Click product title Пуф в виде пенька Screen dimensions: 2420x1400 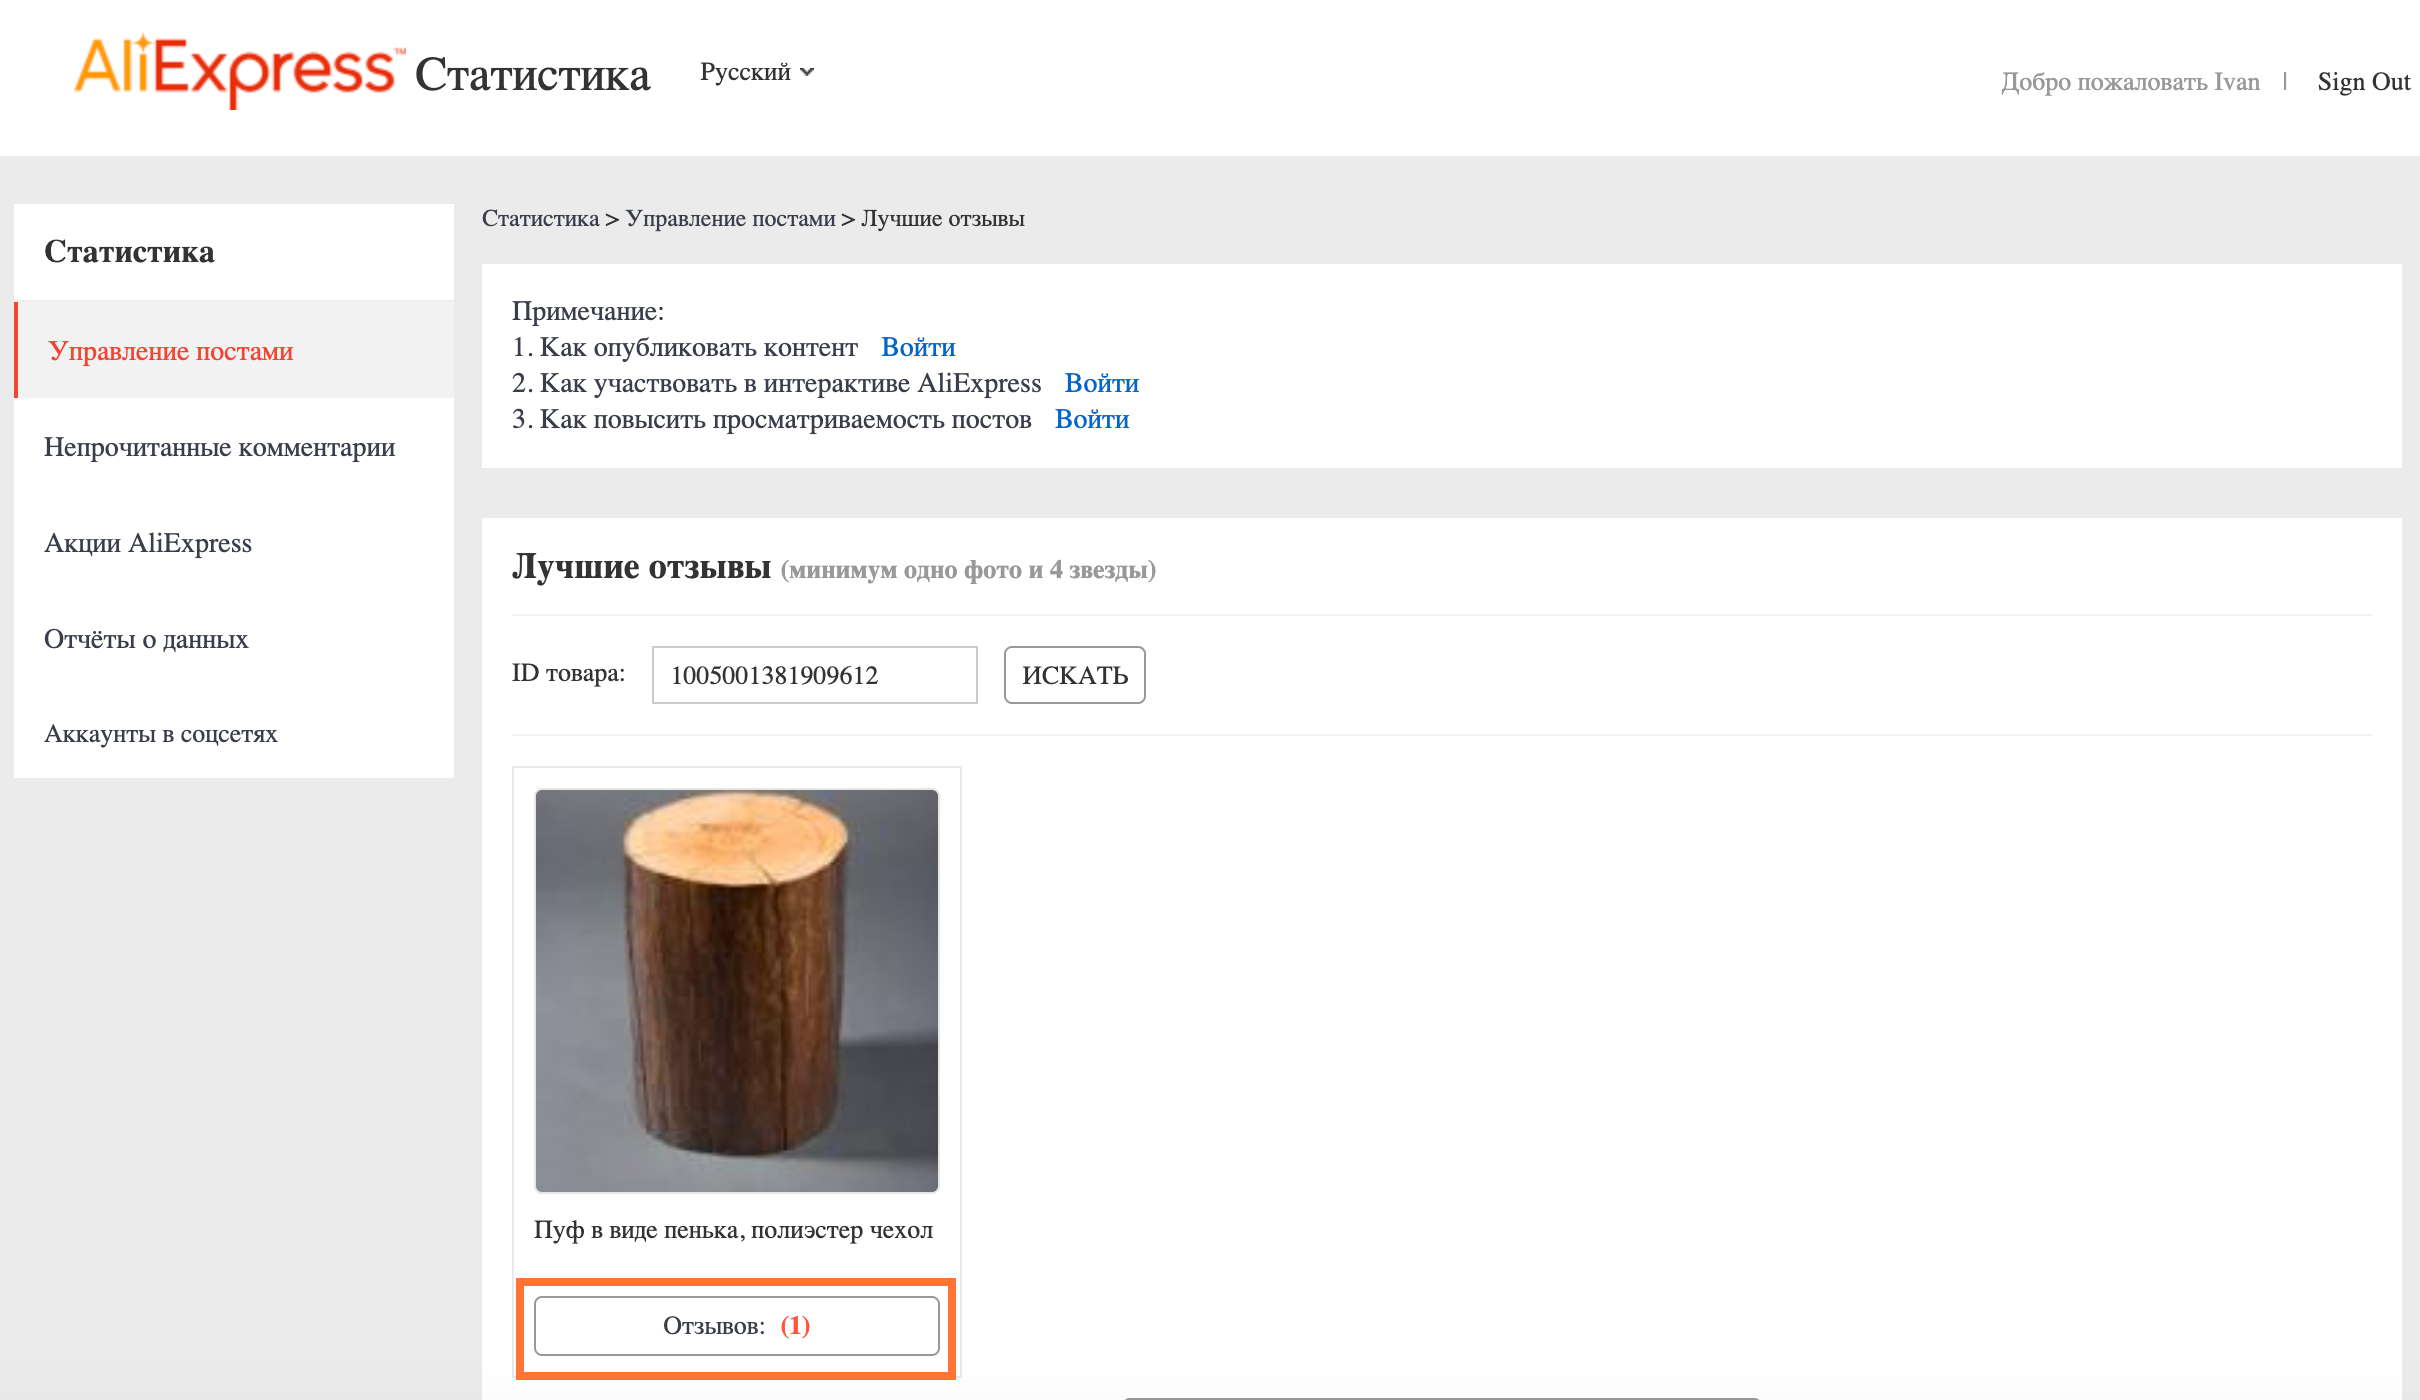[x=733, y=1230]
